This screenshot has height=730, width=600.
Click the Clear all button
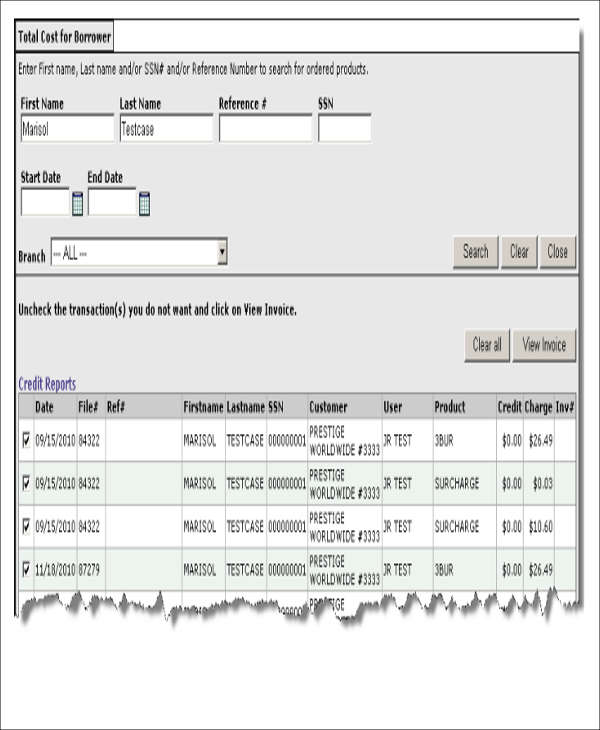coord(487,345)
